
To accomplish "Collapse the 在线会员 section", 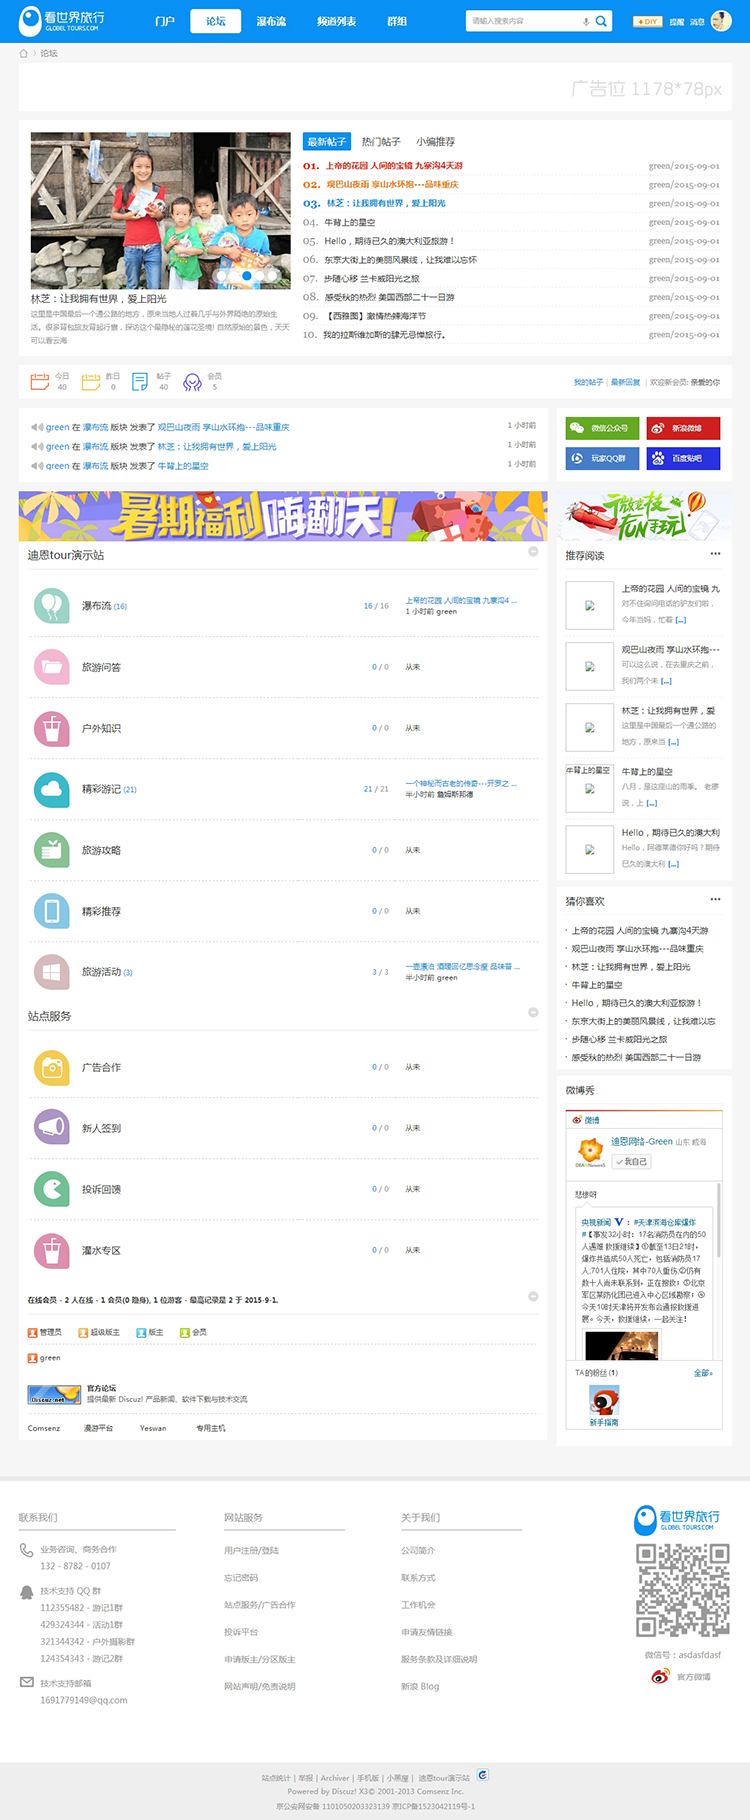I will tap(533, 1296).
